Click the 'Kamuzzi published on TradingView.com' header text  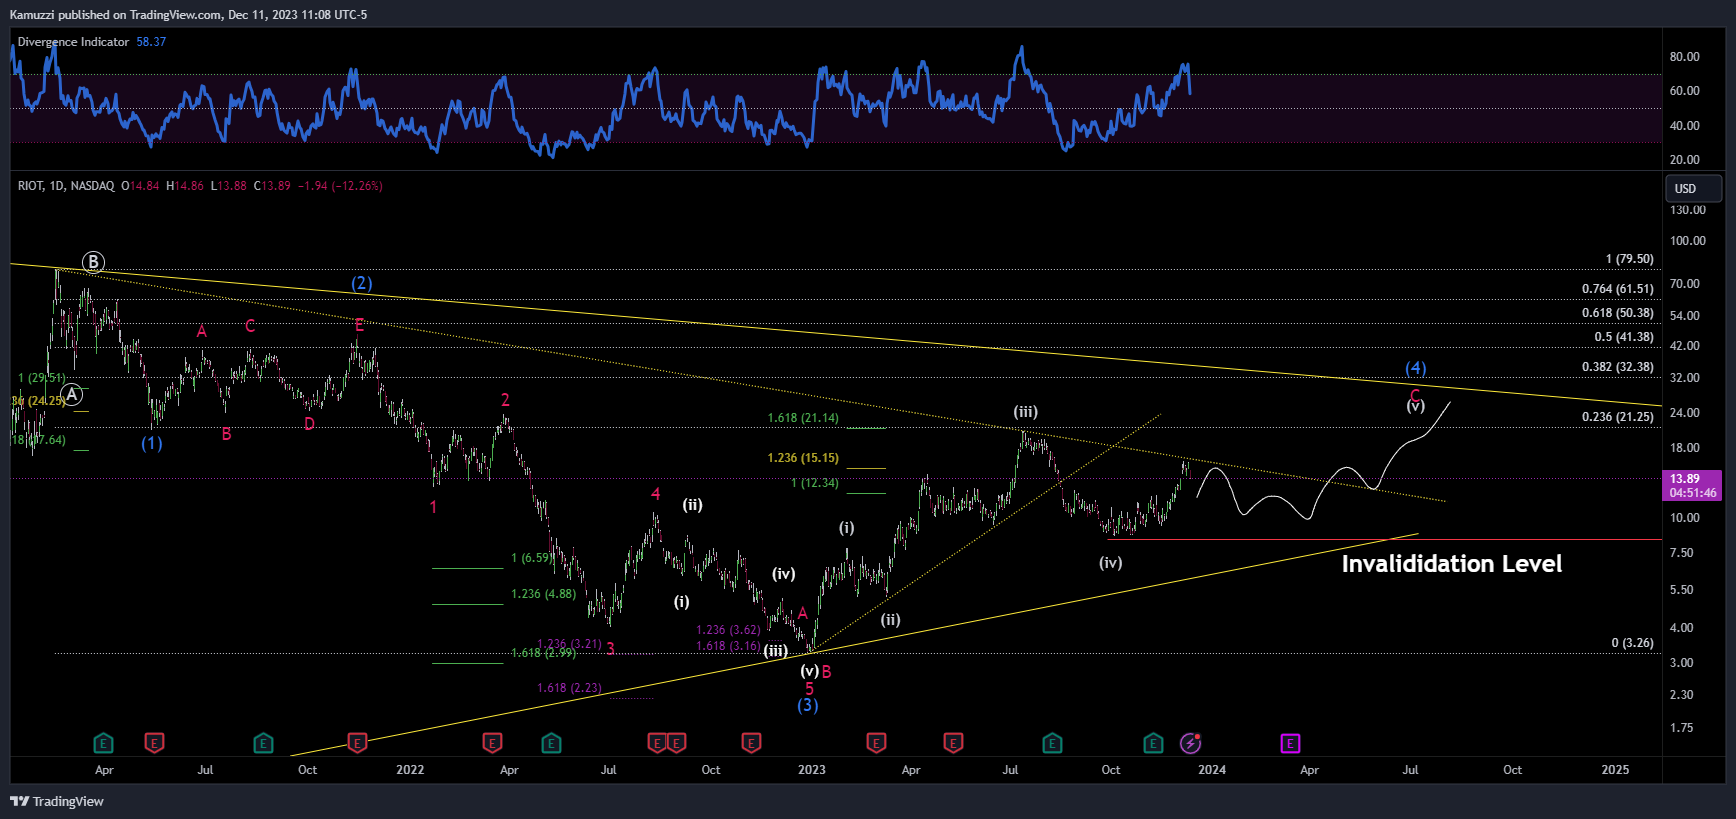(x=117, y=15)
